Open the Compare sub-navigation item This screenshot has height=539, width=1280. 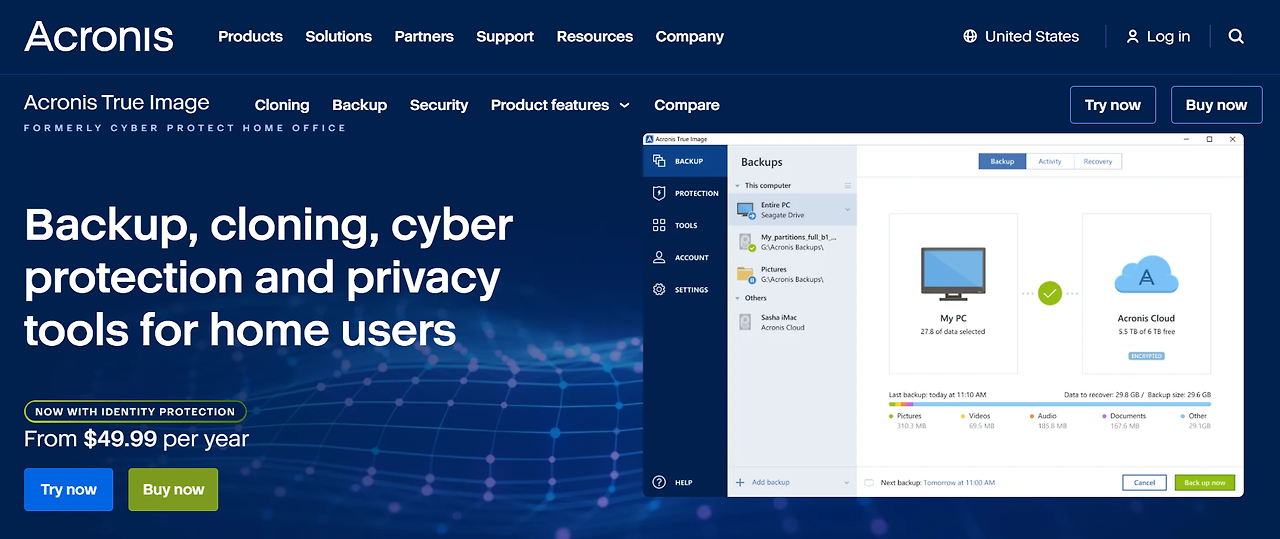[687, 105]
